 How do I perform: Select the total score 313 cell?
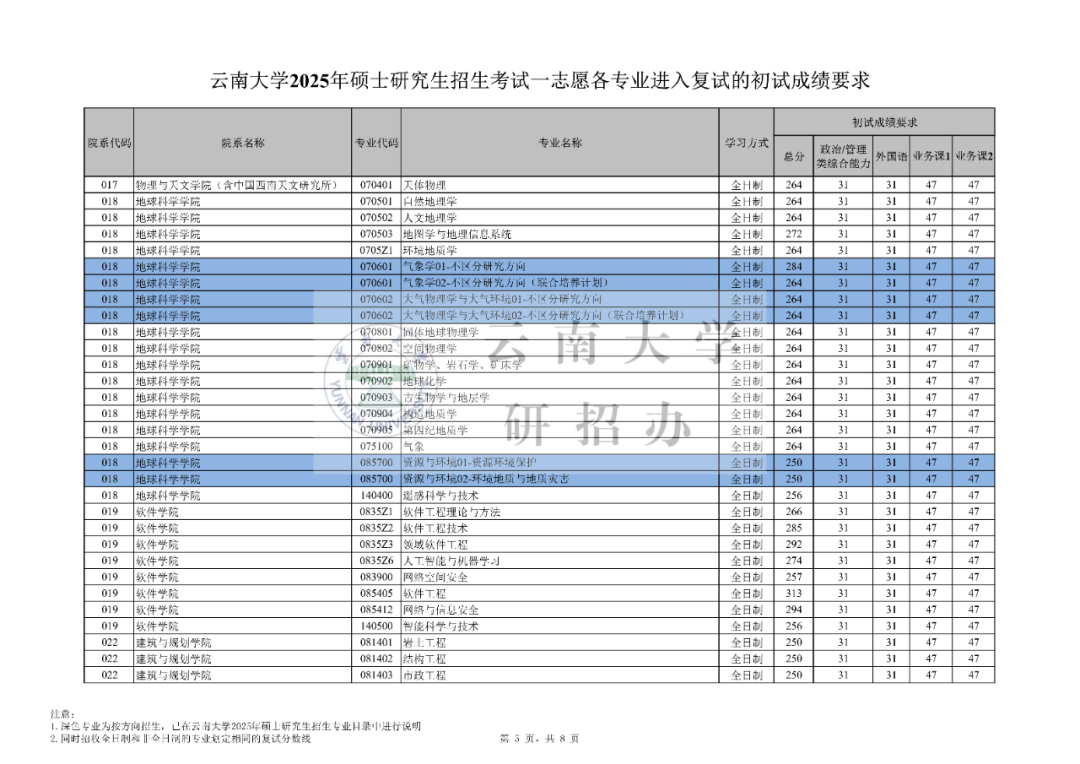coord(794,594)
